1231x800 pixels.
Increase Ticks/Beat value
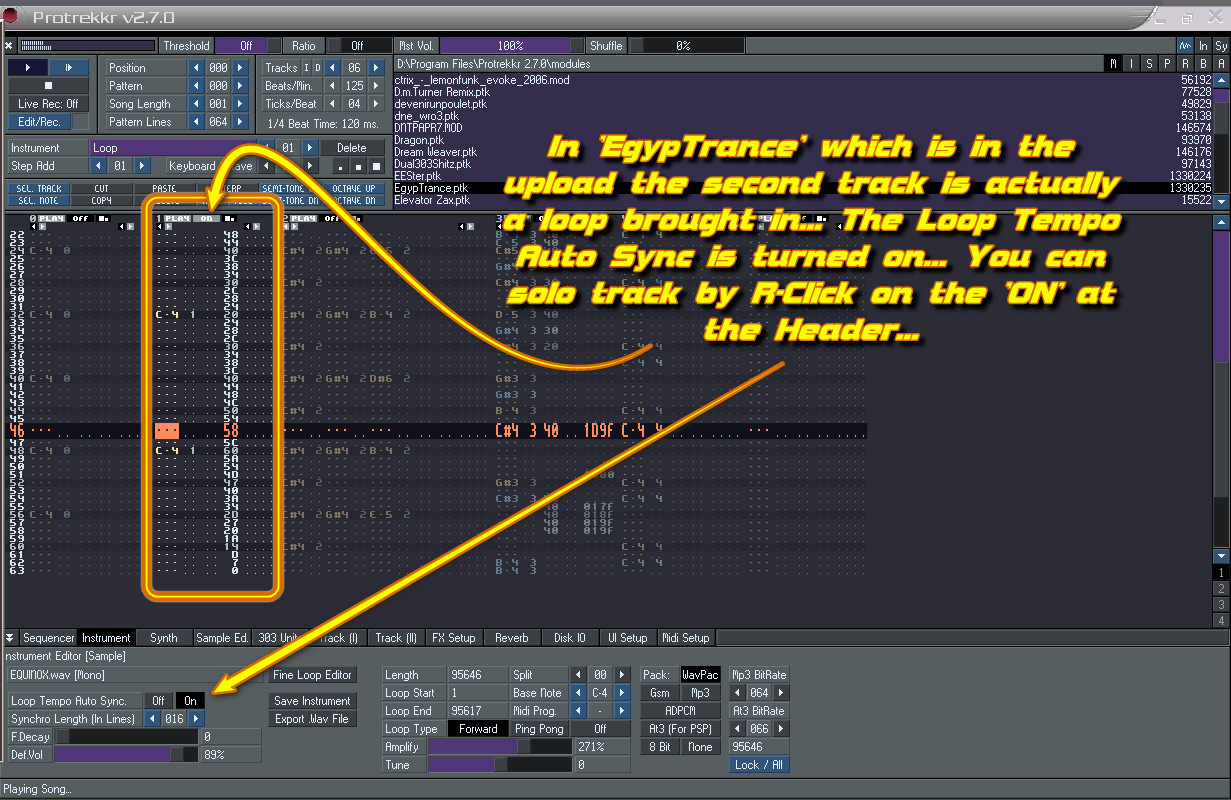[376, 103]
